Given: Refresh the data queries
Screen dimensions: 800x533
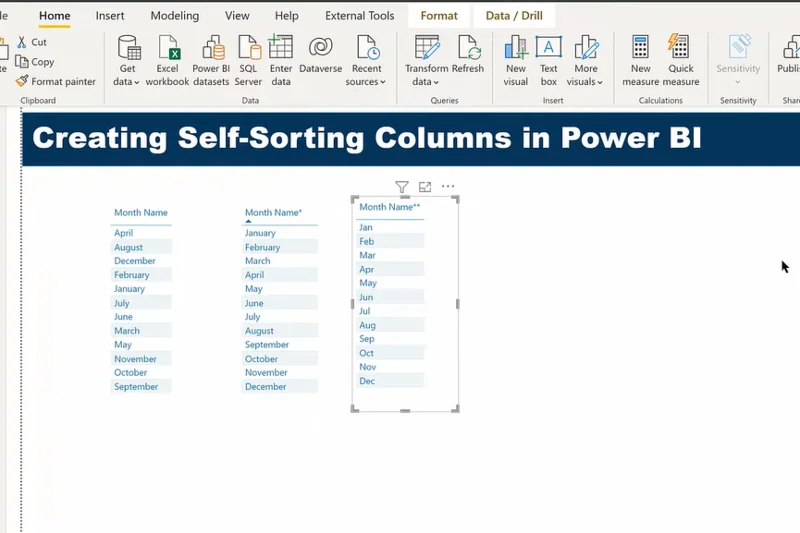Looking at the screenshot, I should 468,54.
